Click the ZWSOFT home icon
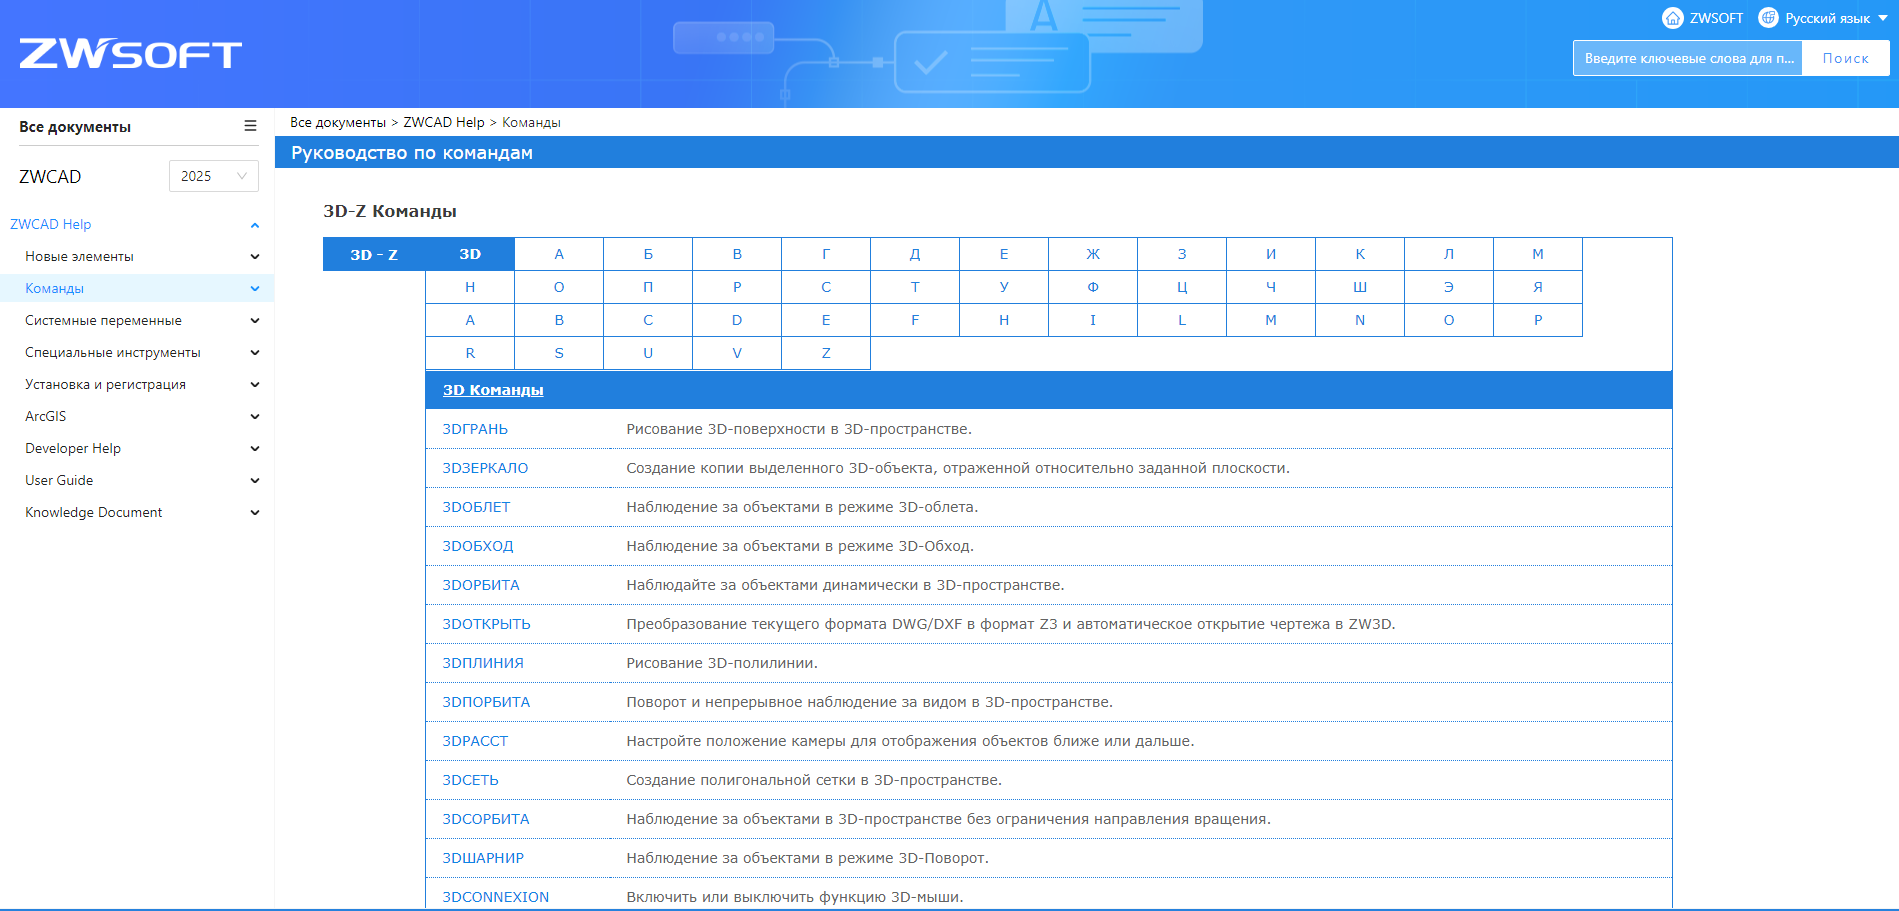 (x=1672, y=18)
